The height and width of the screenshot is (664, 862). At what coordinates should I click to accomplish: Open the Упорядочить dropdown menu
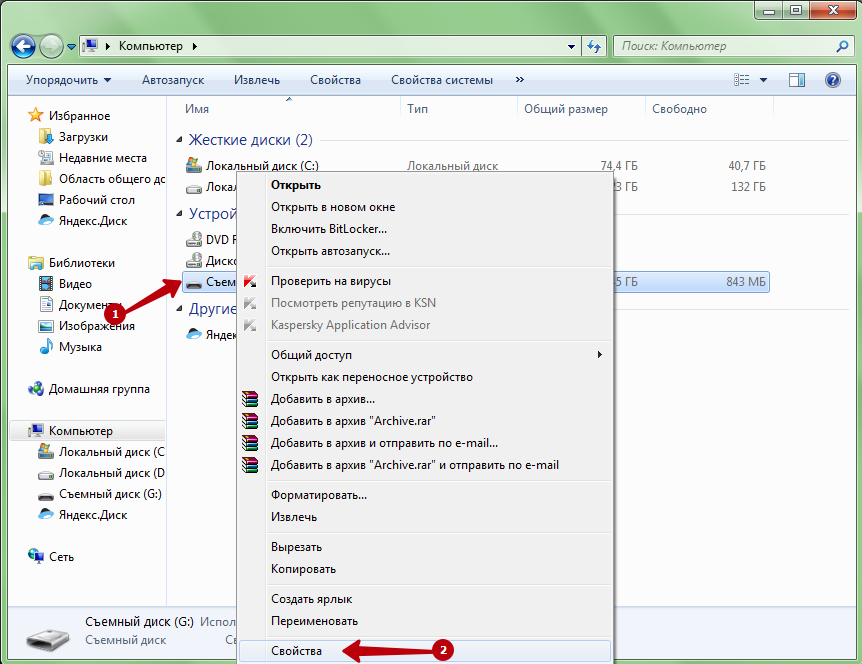point(68,80)
